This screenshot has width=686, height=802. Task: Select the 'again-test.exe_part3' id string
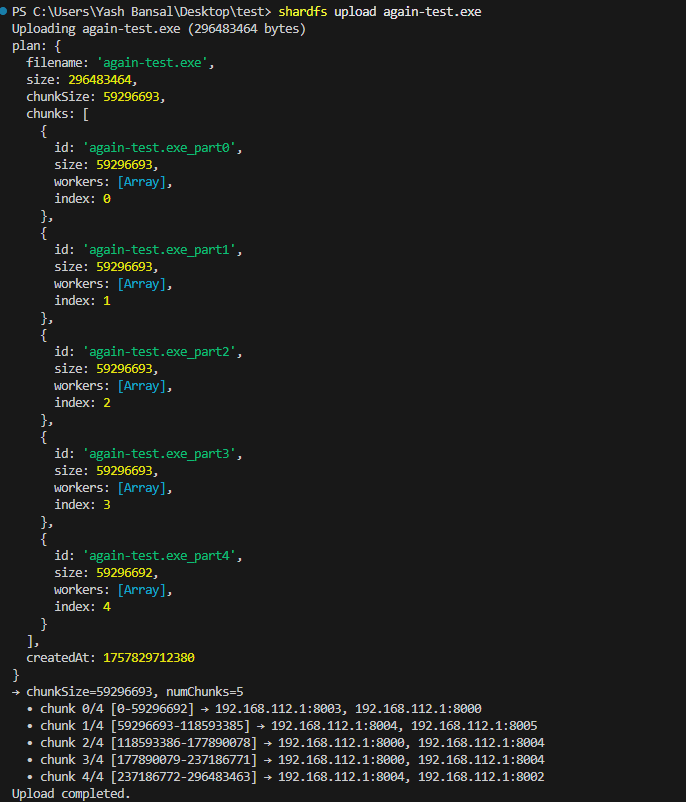162,454
